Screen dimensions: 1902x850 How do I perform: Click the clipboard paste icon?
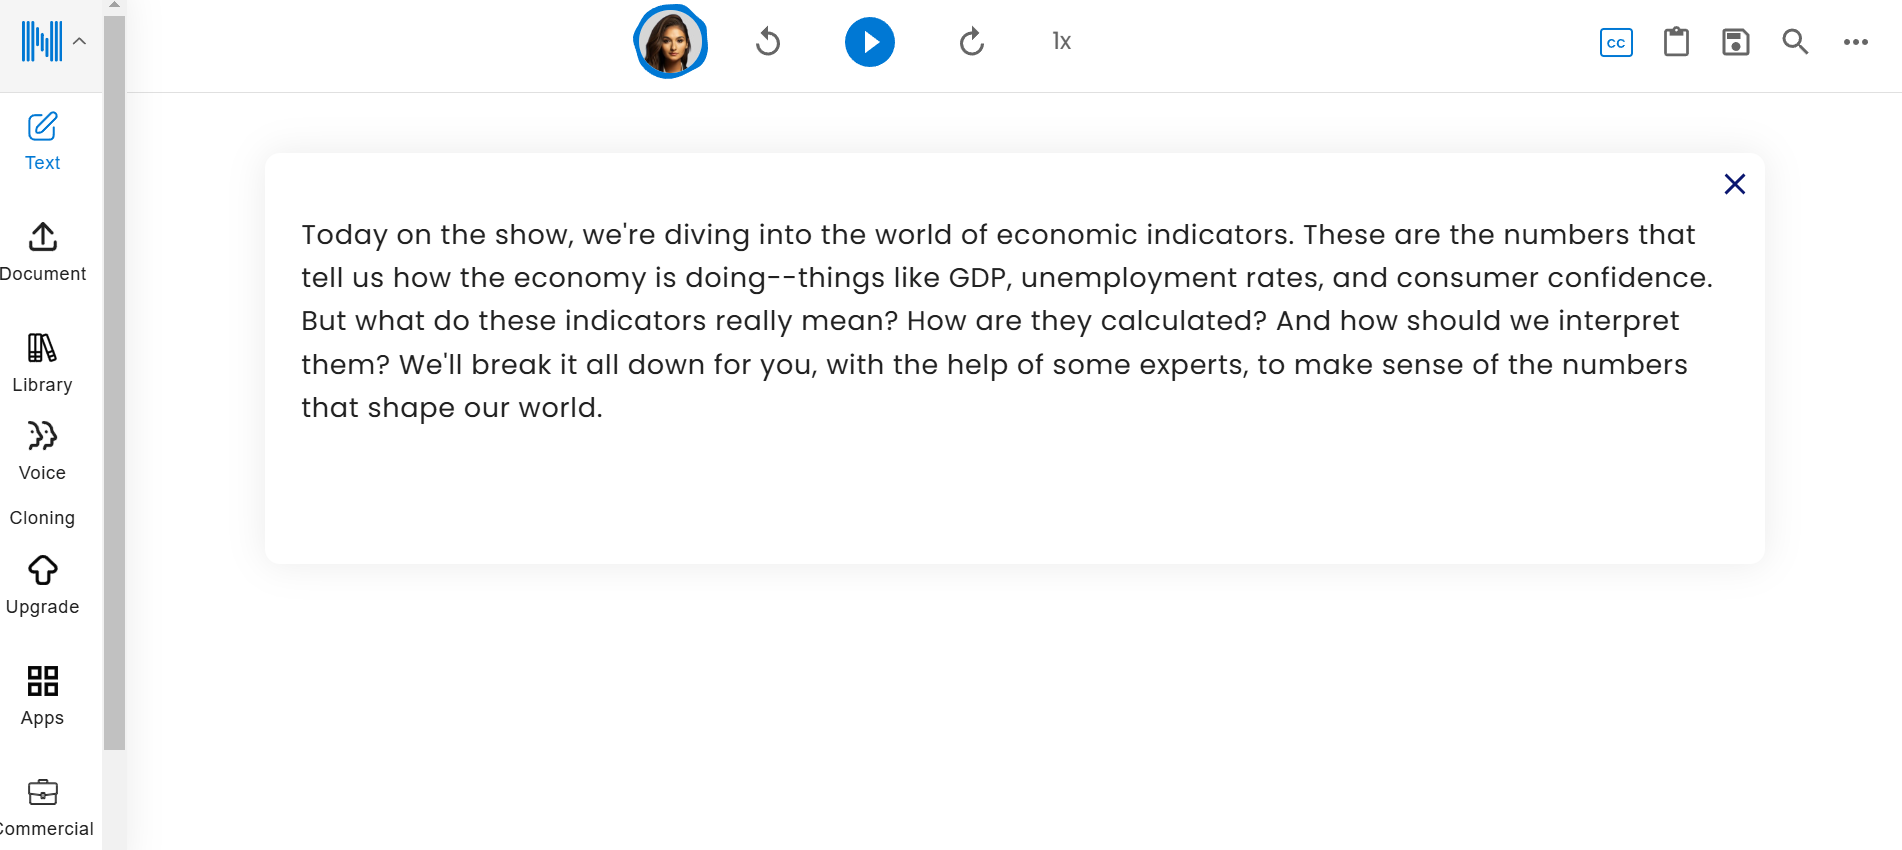pos(1676,42)
